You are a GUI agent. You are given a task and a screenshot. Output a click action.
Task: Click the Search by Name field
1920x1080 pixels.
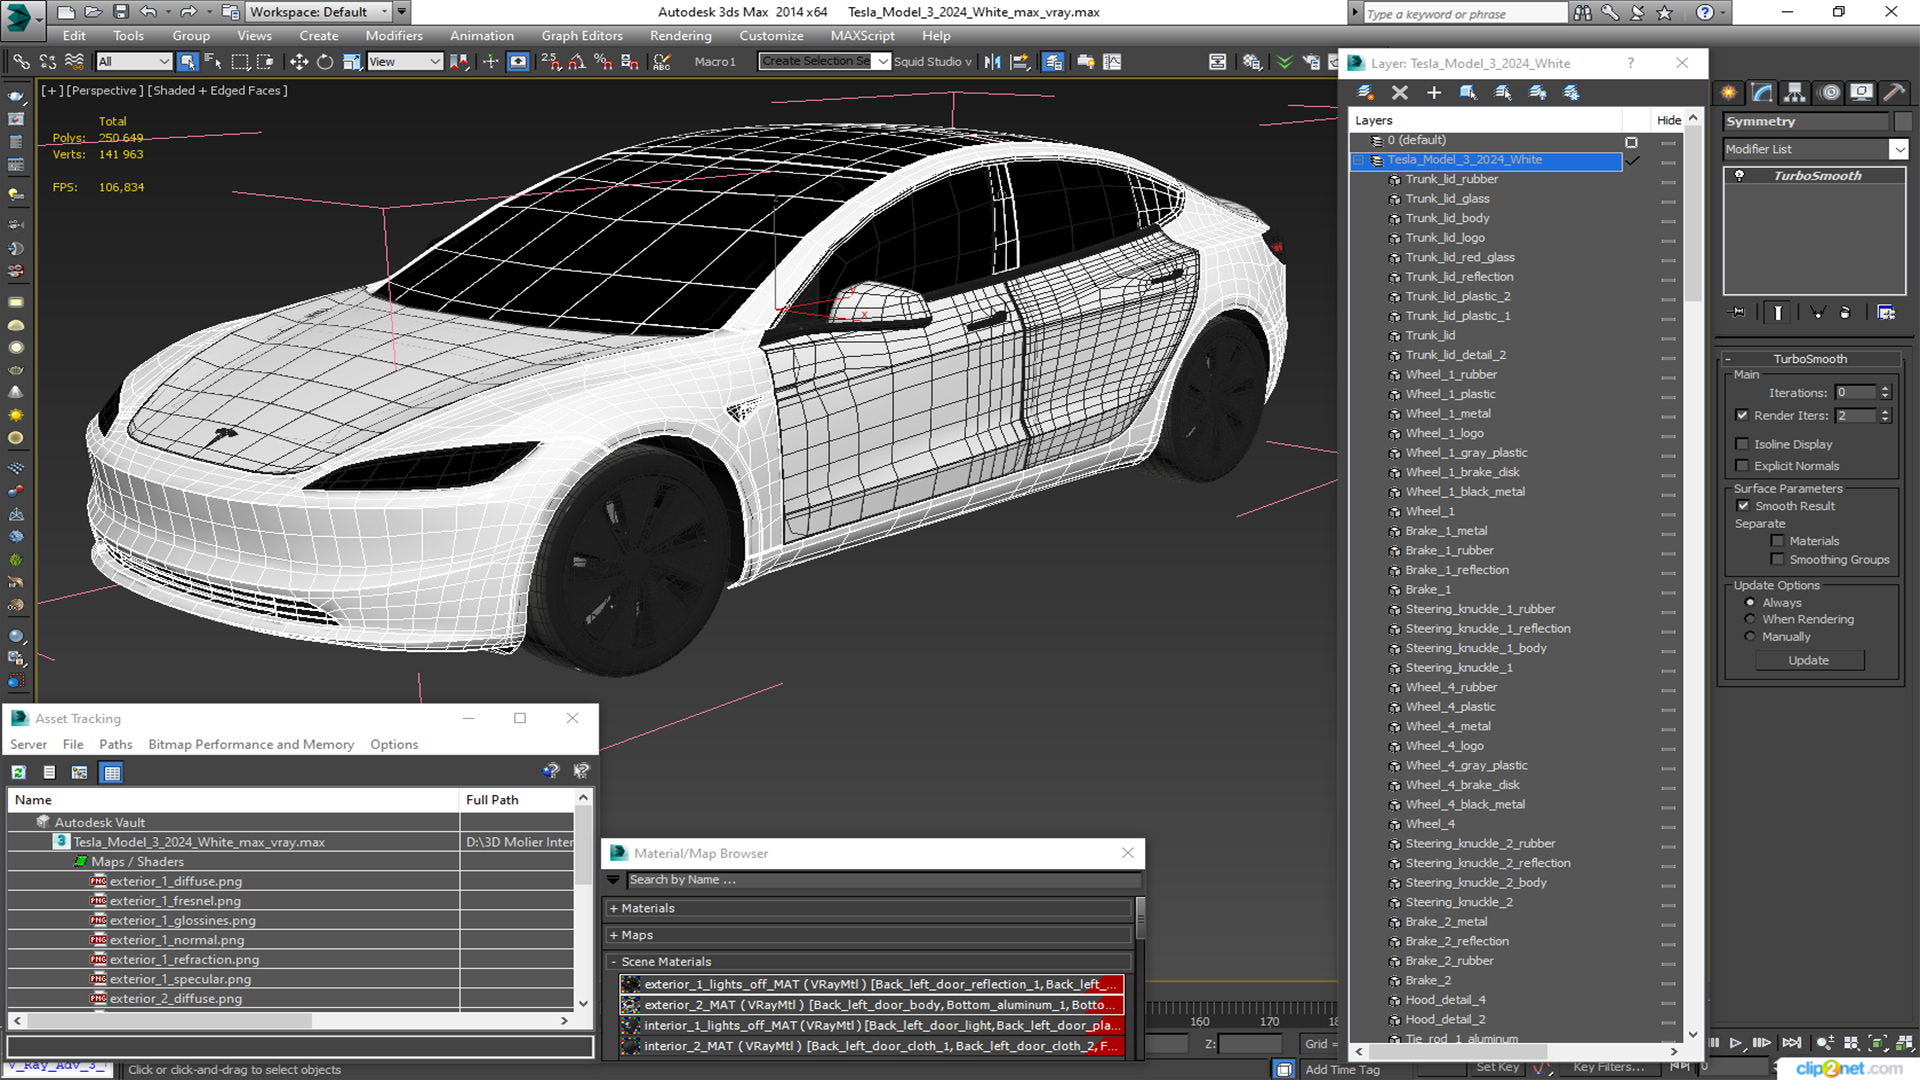coord(883,880)
